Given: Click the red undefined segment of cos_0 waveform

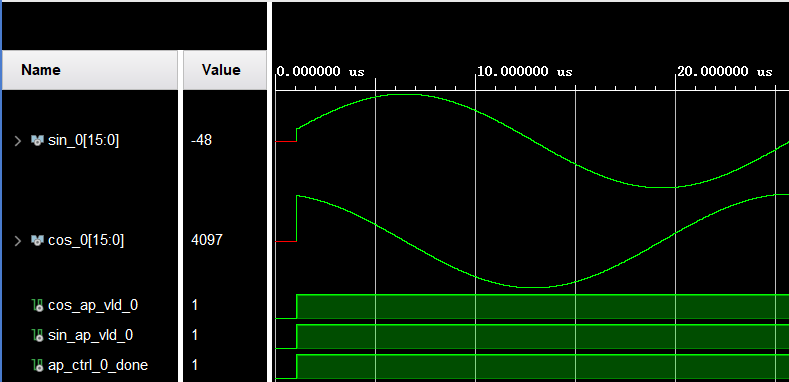Looking at the screenshot, I should (286, 242).
